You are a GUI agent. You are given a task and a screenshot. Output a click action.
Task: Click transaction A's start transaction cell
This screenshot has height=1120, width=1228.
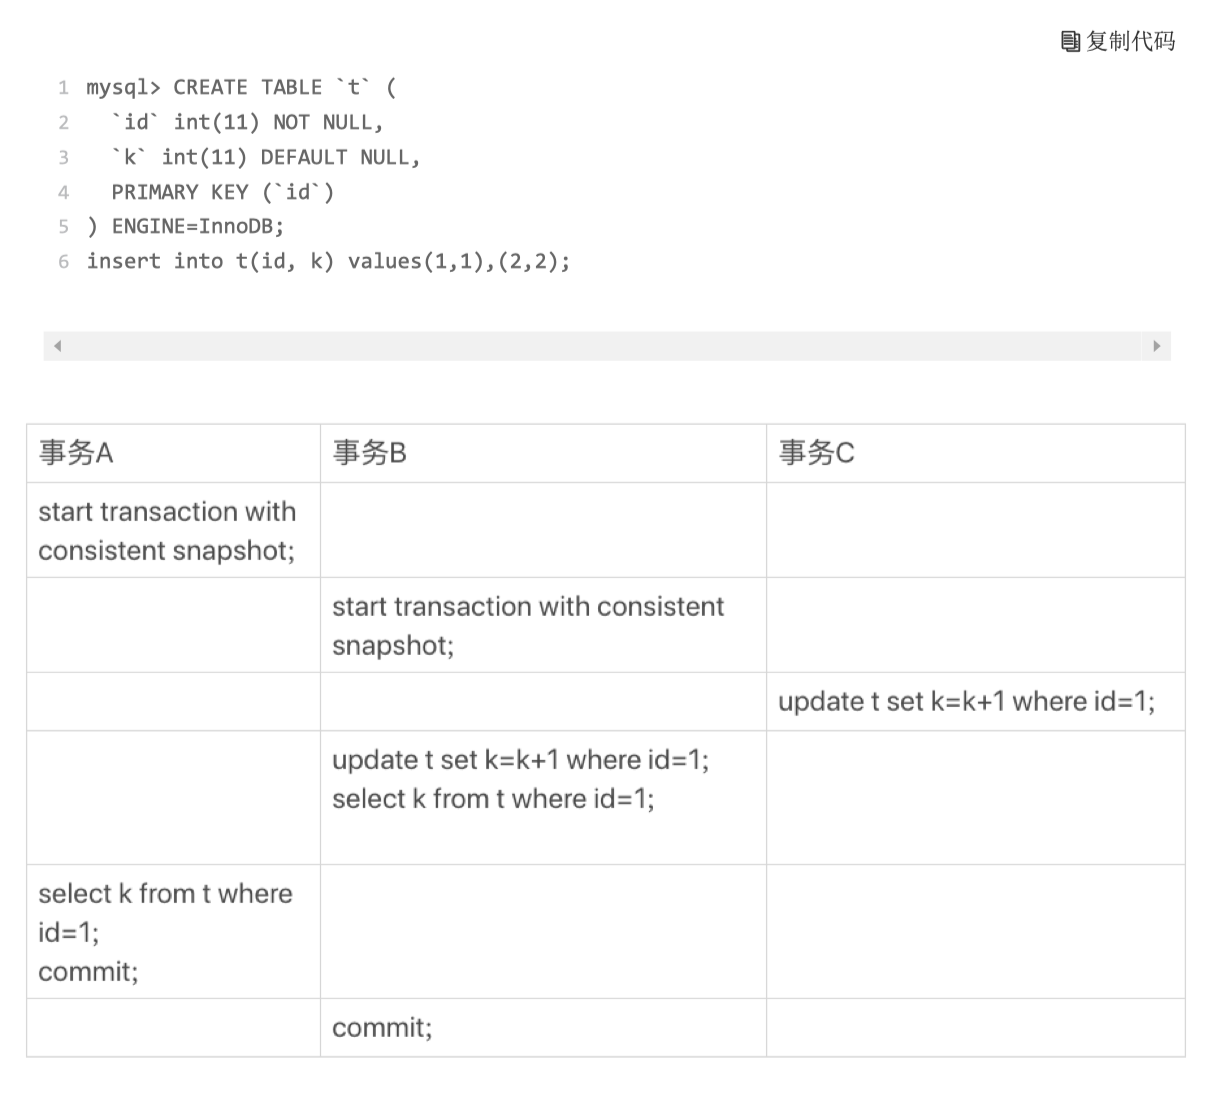click(173, 530)
